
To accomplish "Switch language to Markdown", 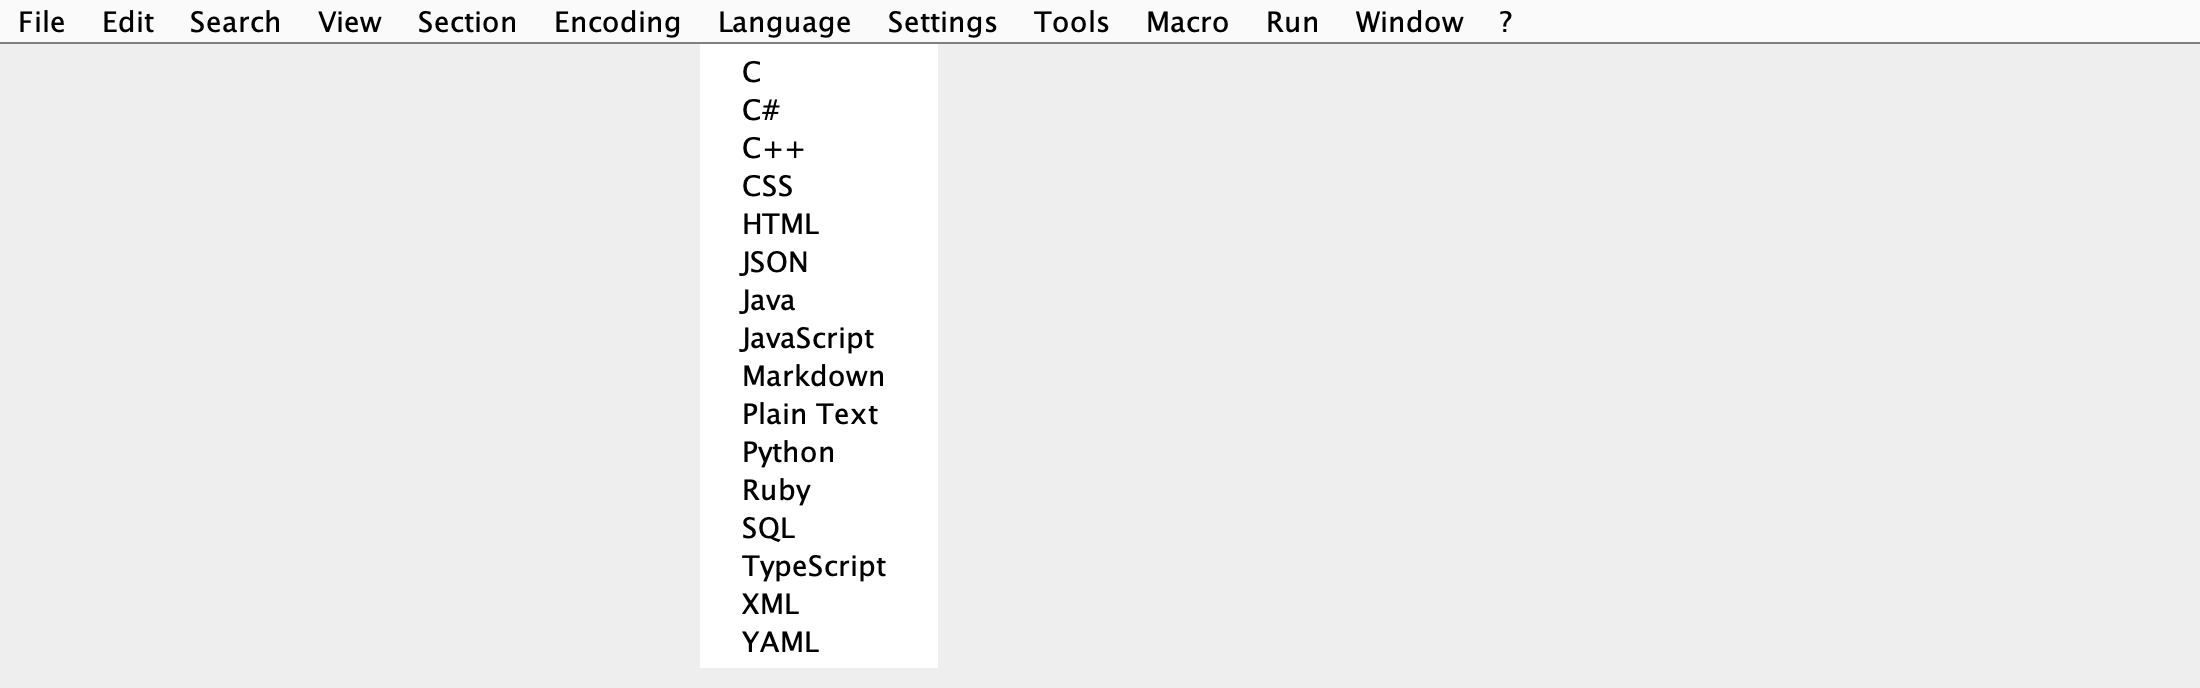I will click(x=819, y=376).
